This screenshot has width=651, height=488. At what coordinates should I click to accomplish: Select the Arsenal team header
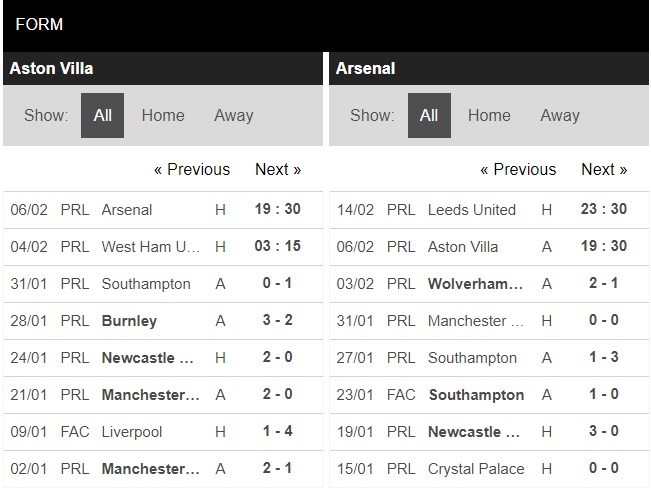coord(366,68)
